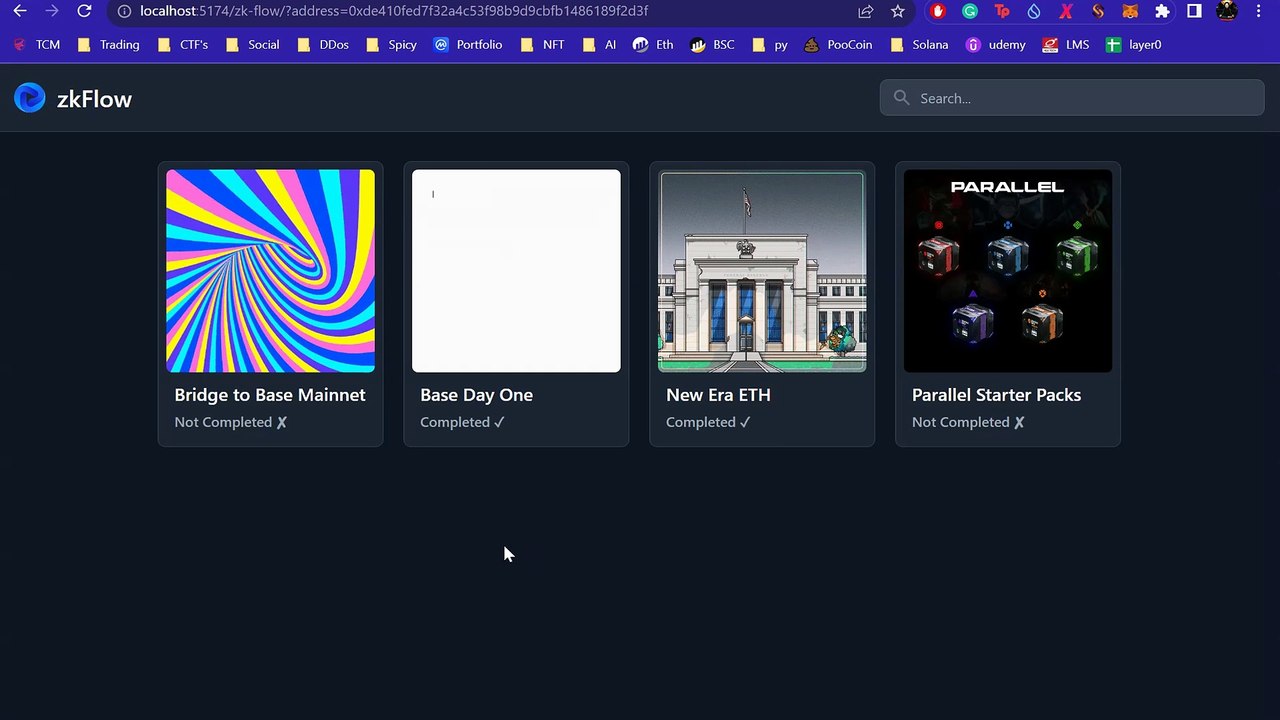Open the browser profile avatar
This screenshot has width=1280, height=720.
[1226, 11]
